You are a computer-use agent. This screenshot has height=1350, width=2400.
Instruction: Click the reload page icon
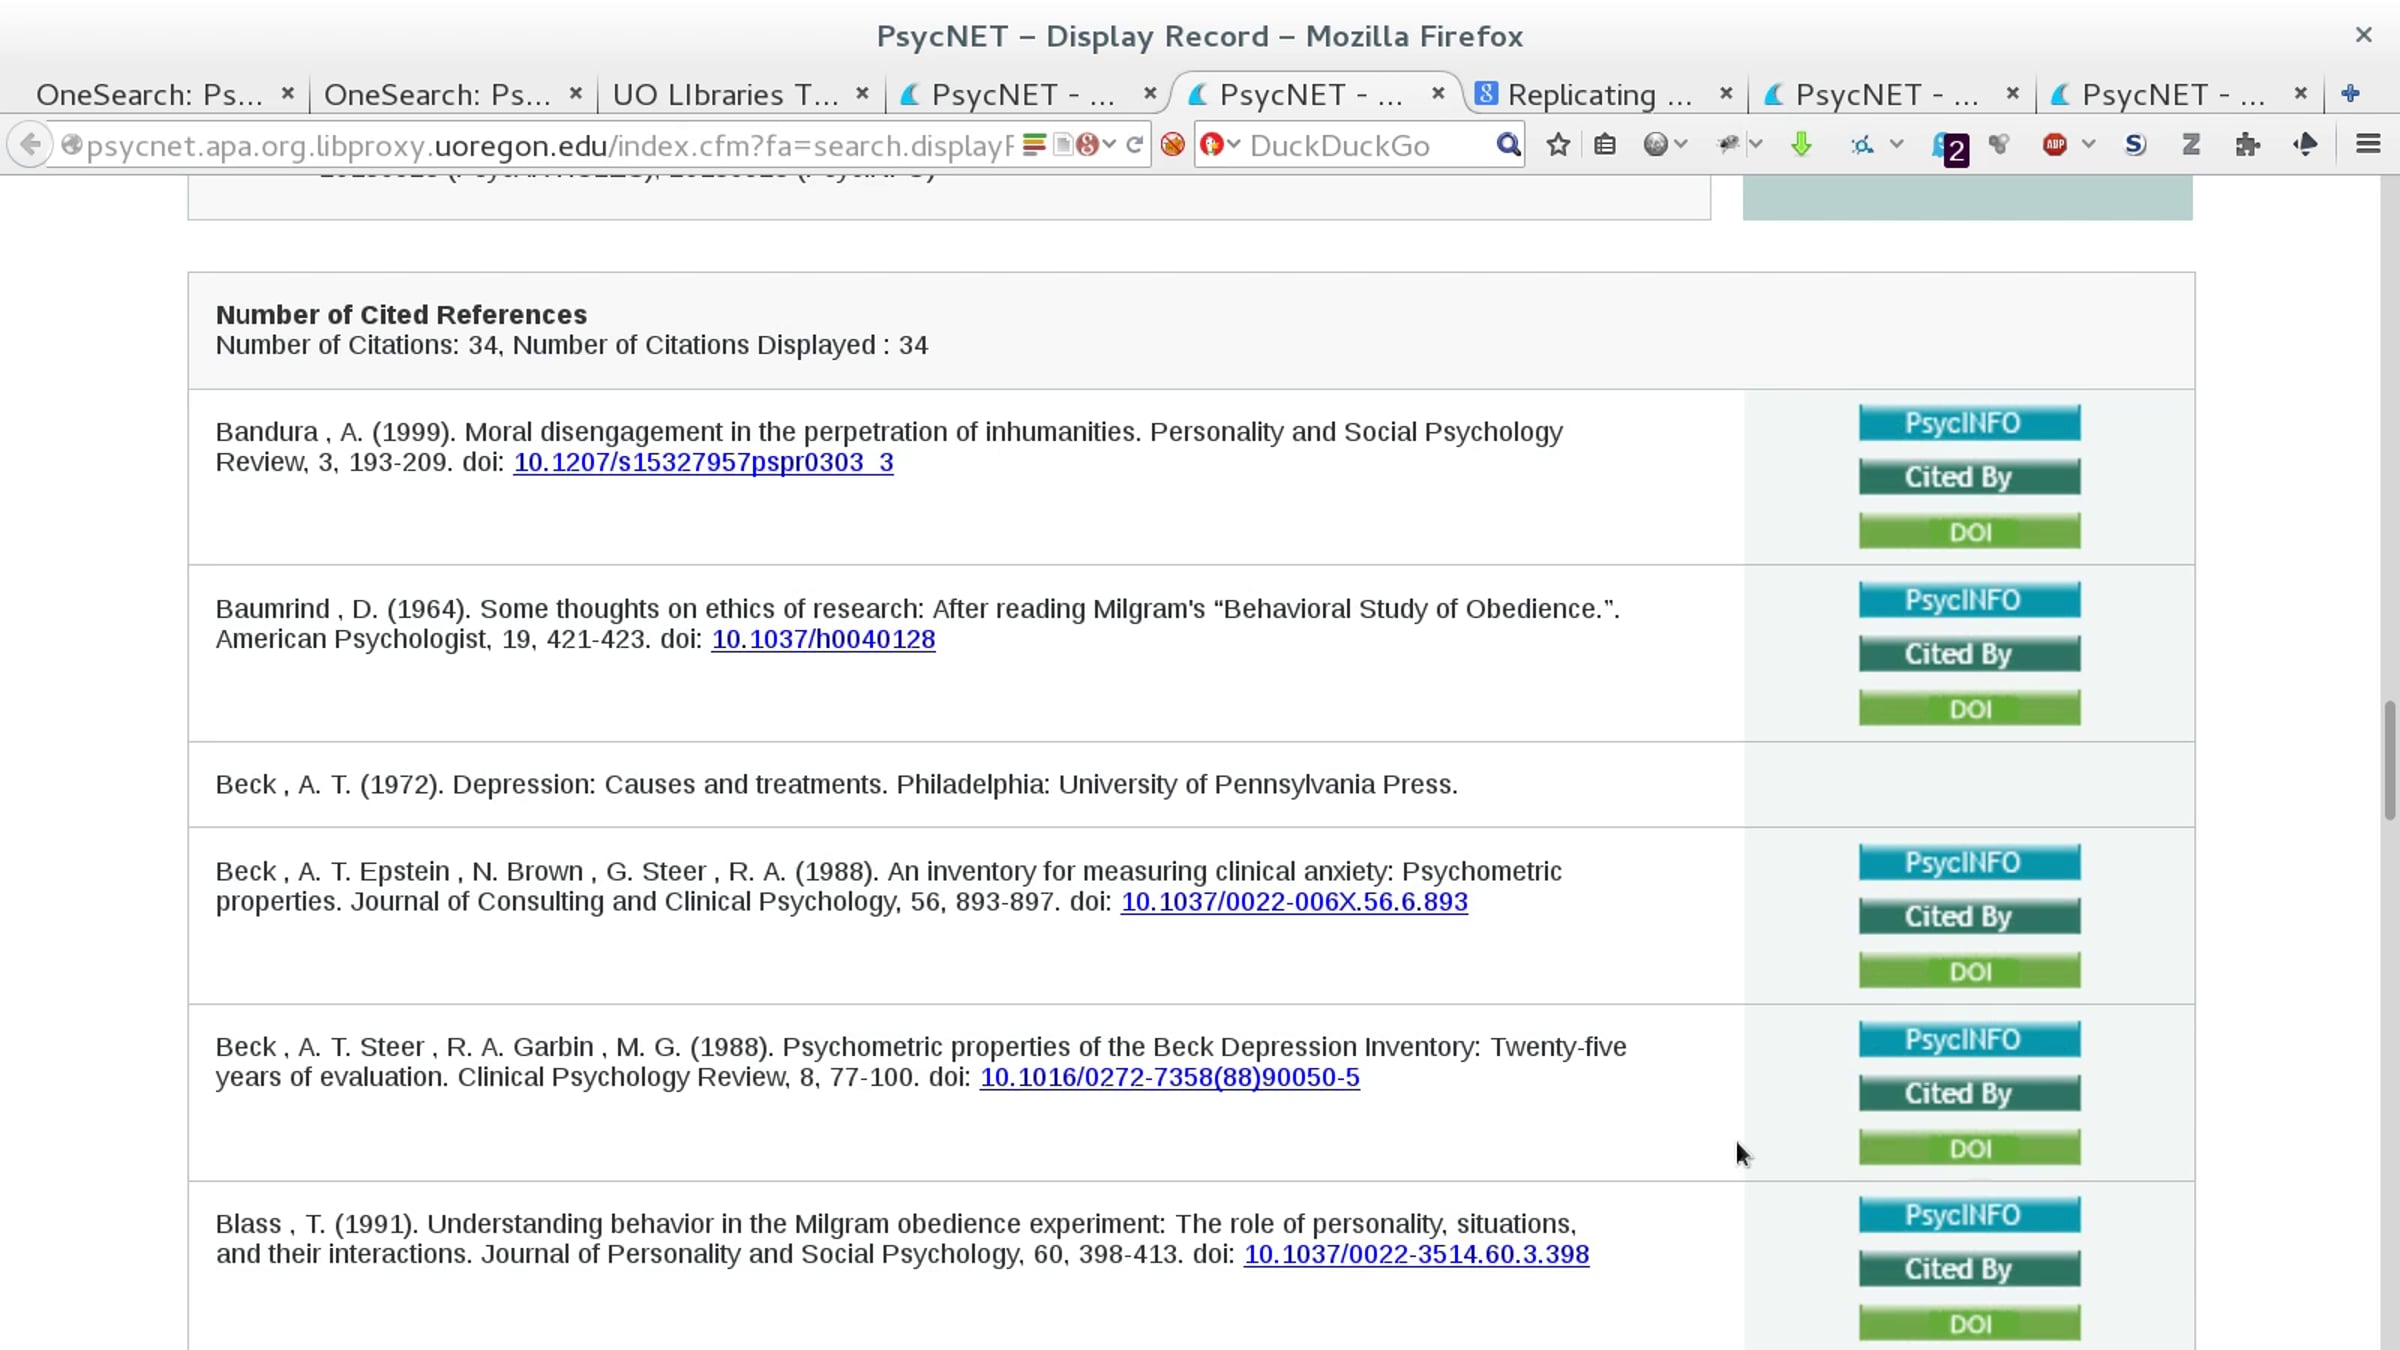[x=1135, y=145]
